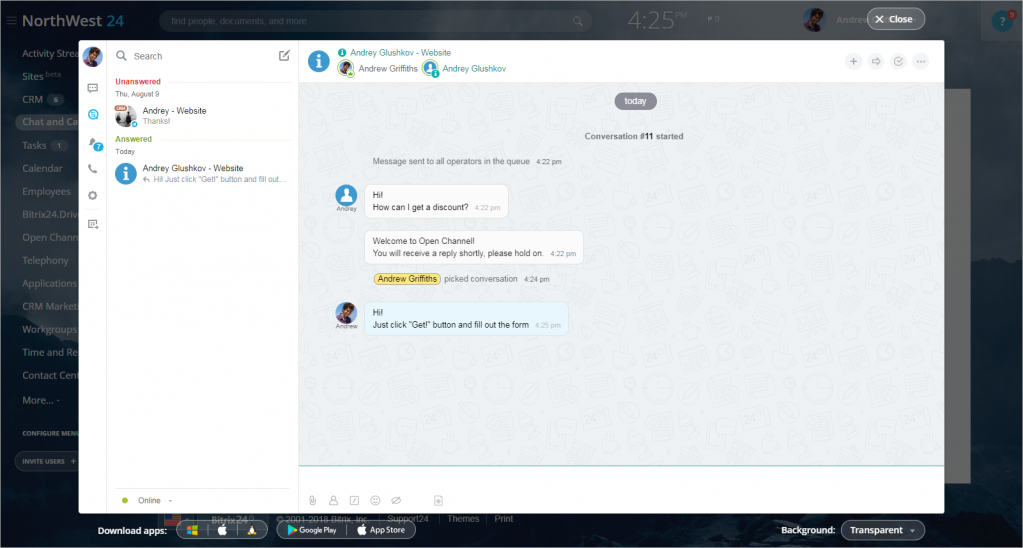Click the bottom sidebar add-chat panel icon

click(93, 224)
